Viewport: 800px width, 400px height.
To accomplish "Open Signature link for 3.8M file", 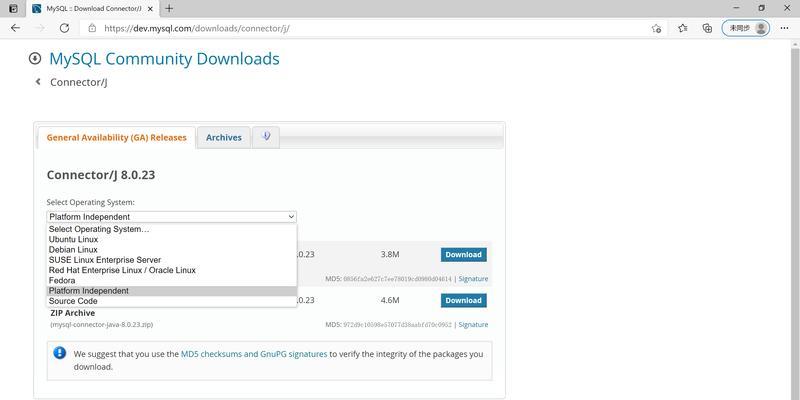I will [473, 279].
